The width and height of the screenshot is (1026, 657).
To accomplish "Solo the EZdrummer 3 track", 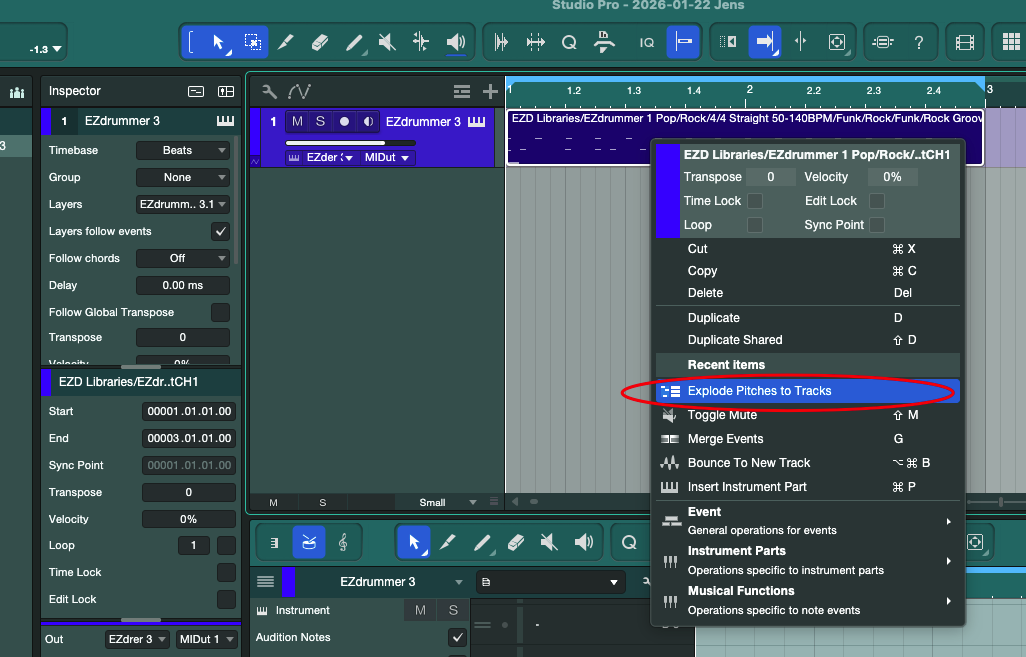I will 320,121.
